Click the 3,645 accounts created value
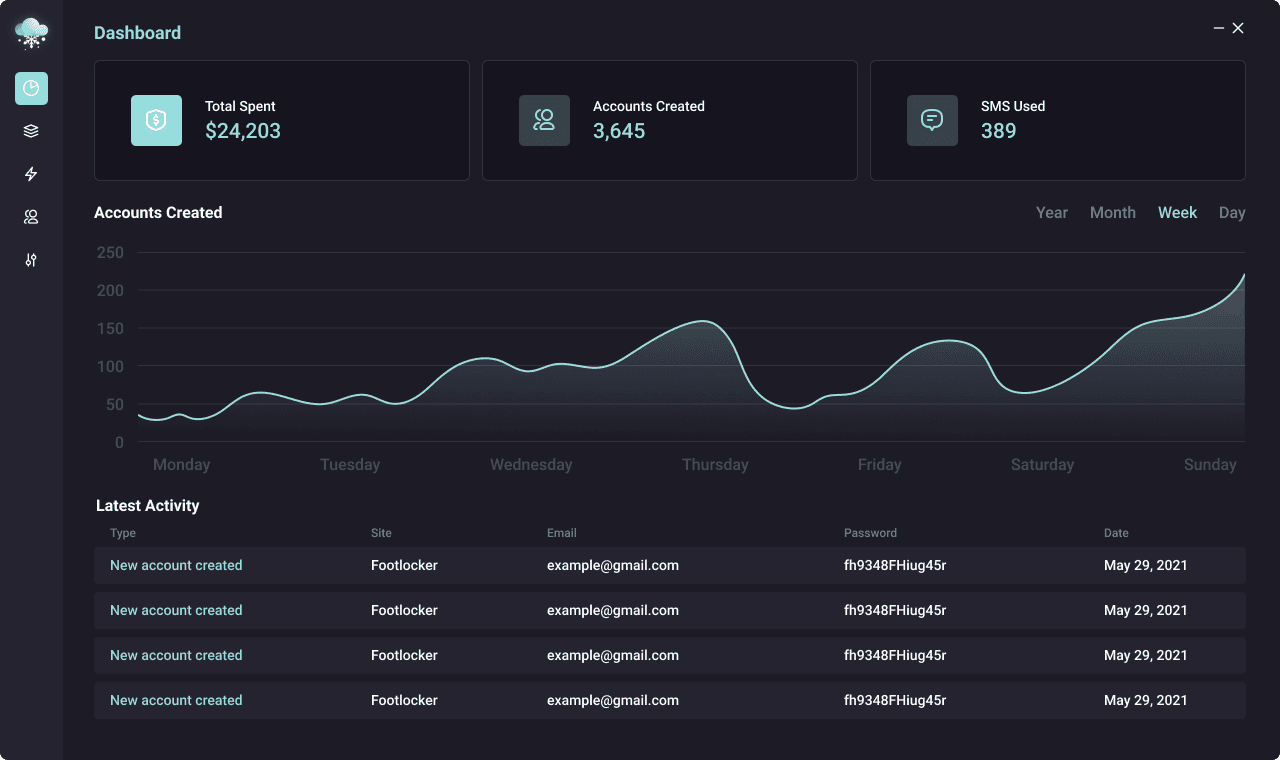 (619, 131)
